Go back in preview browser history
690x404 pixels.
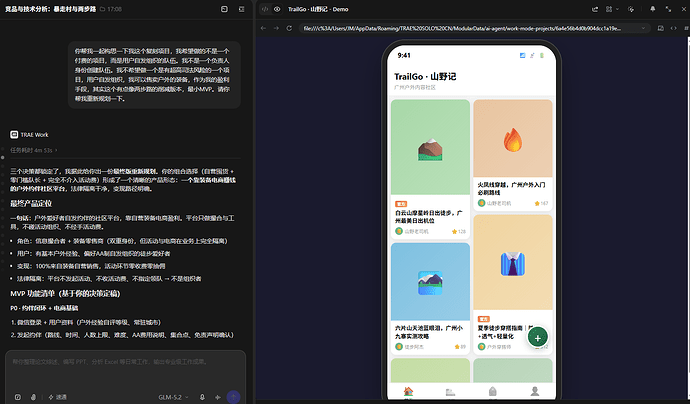coord(263,28)
